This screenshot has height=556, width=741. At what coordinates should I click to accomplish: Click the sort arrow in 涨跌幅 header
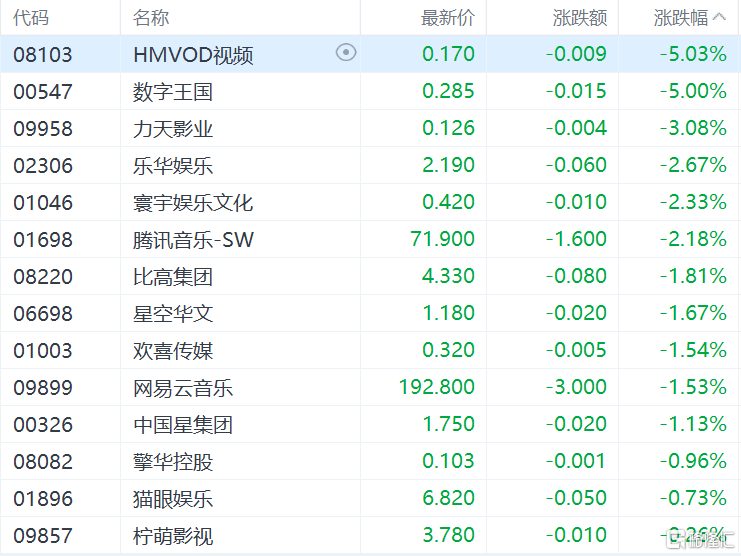pos(721,18)
